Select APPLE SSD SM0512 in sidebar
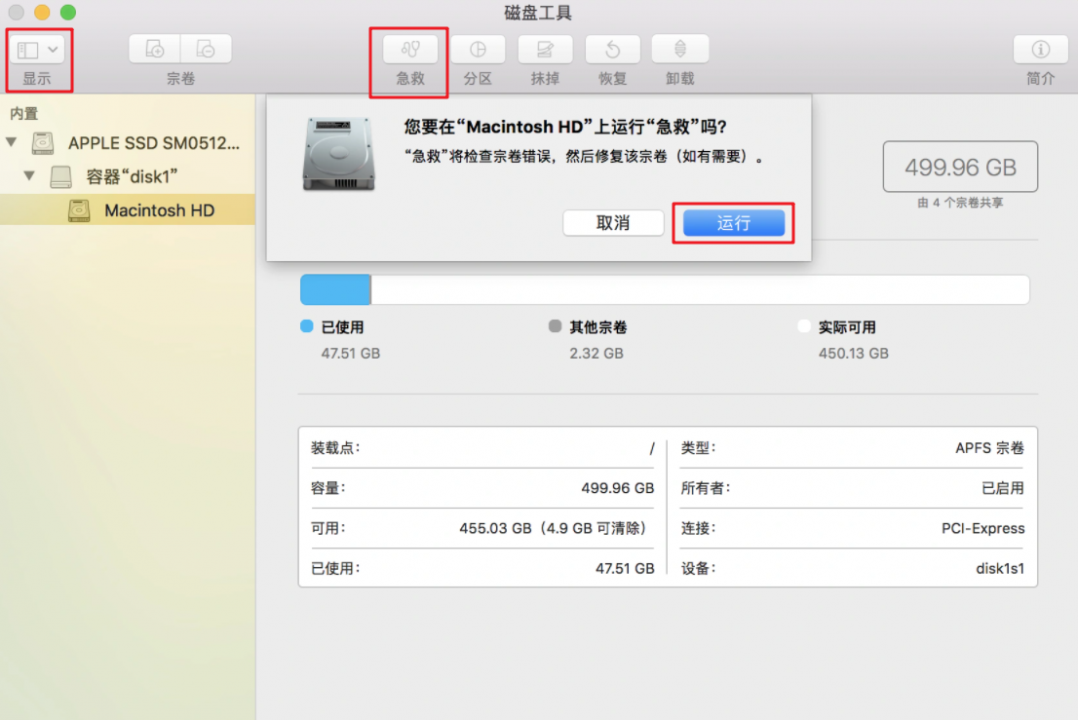The width and height of the screenshot is (1078, 720). tap(154, 143)
